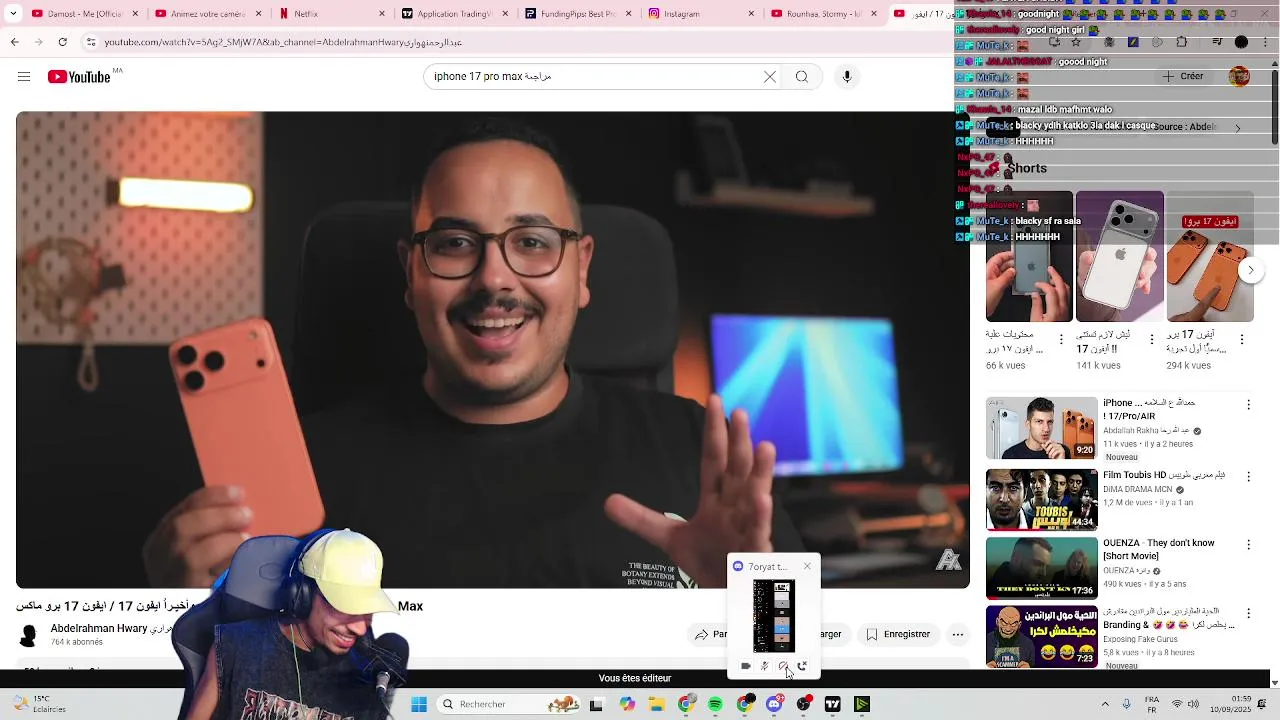Screen dimensions: 1280x720
Task: Open options for the Abdallah Rakha video
Action: click(1248, 405)
